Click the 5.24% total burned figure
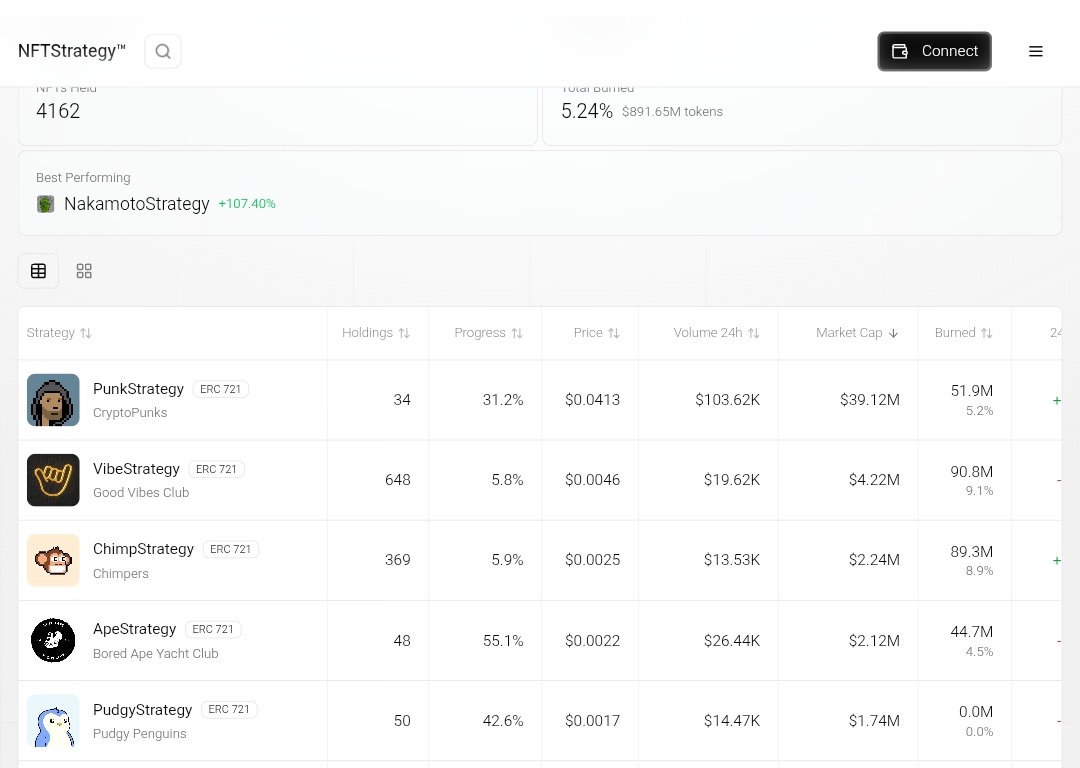Viewport: 1080px width, 768px height. (587, 111)
